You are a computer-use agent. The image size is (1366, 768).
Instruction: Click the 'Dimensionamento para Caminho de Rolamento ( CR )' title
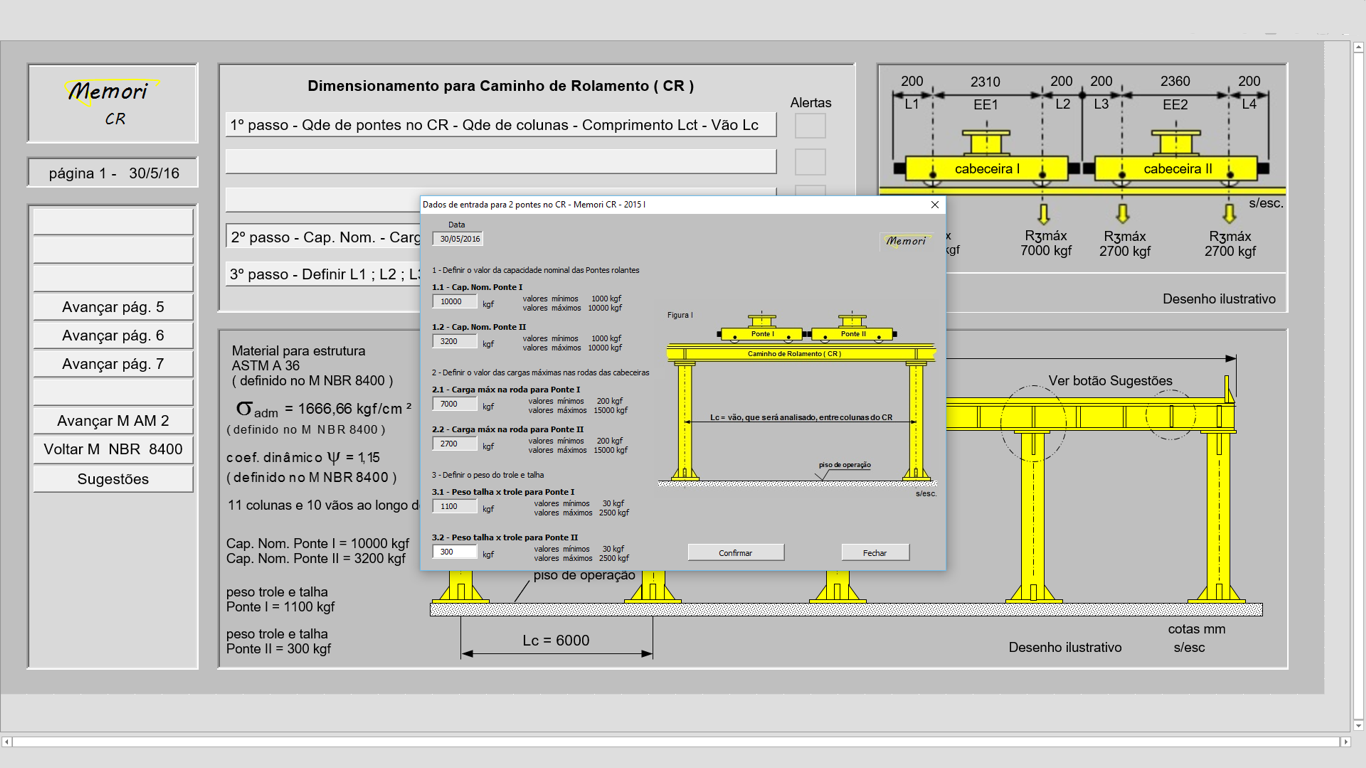pyautogui.click(x=501, y=86)
